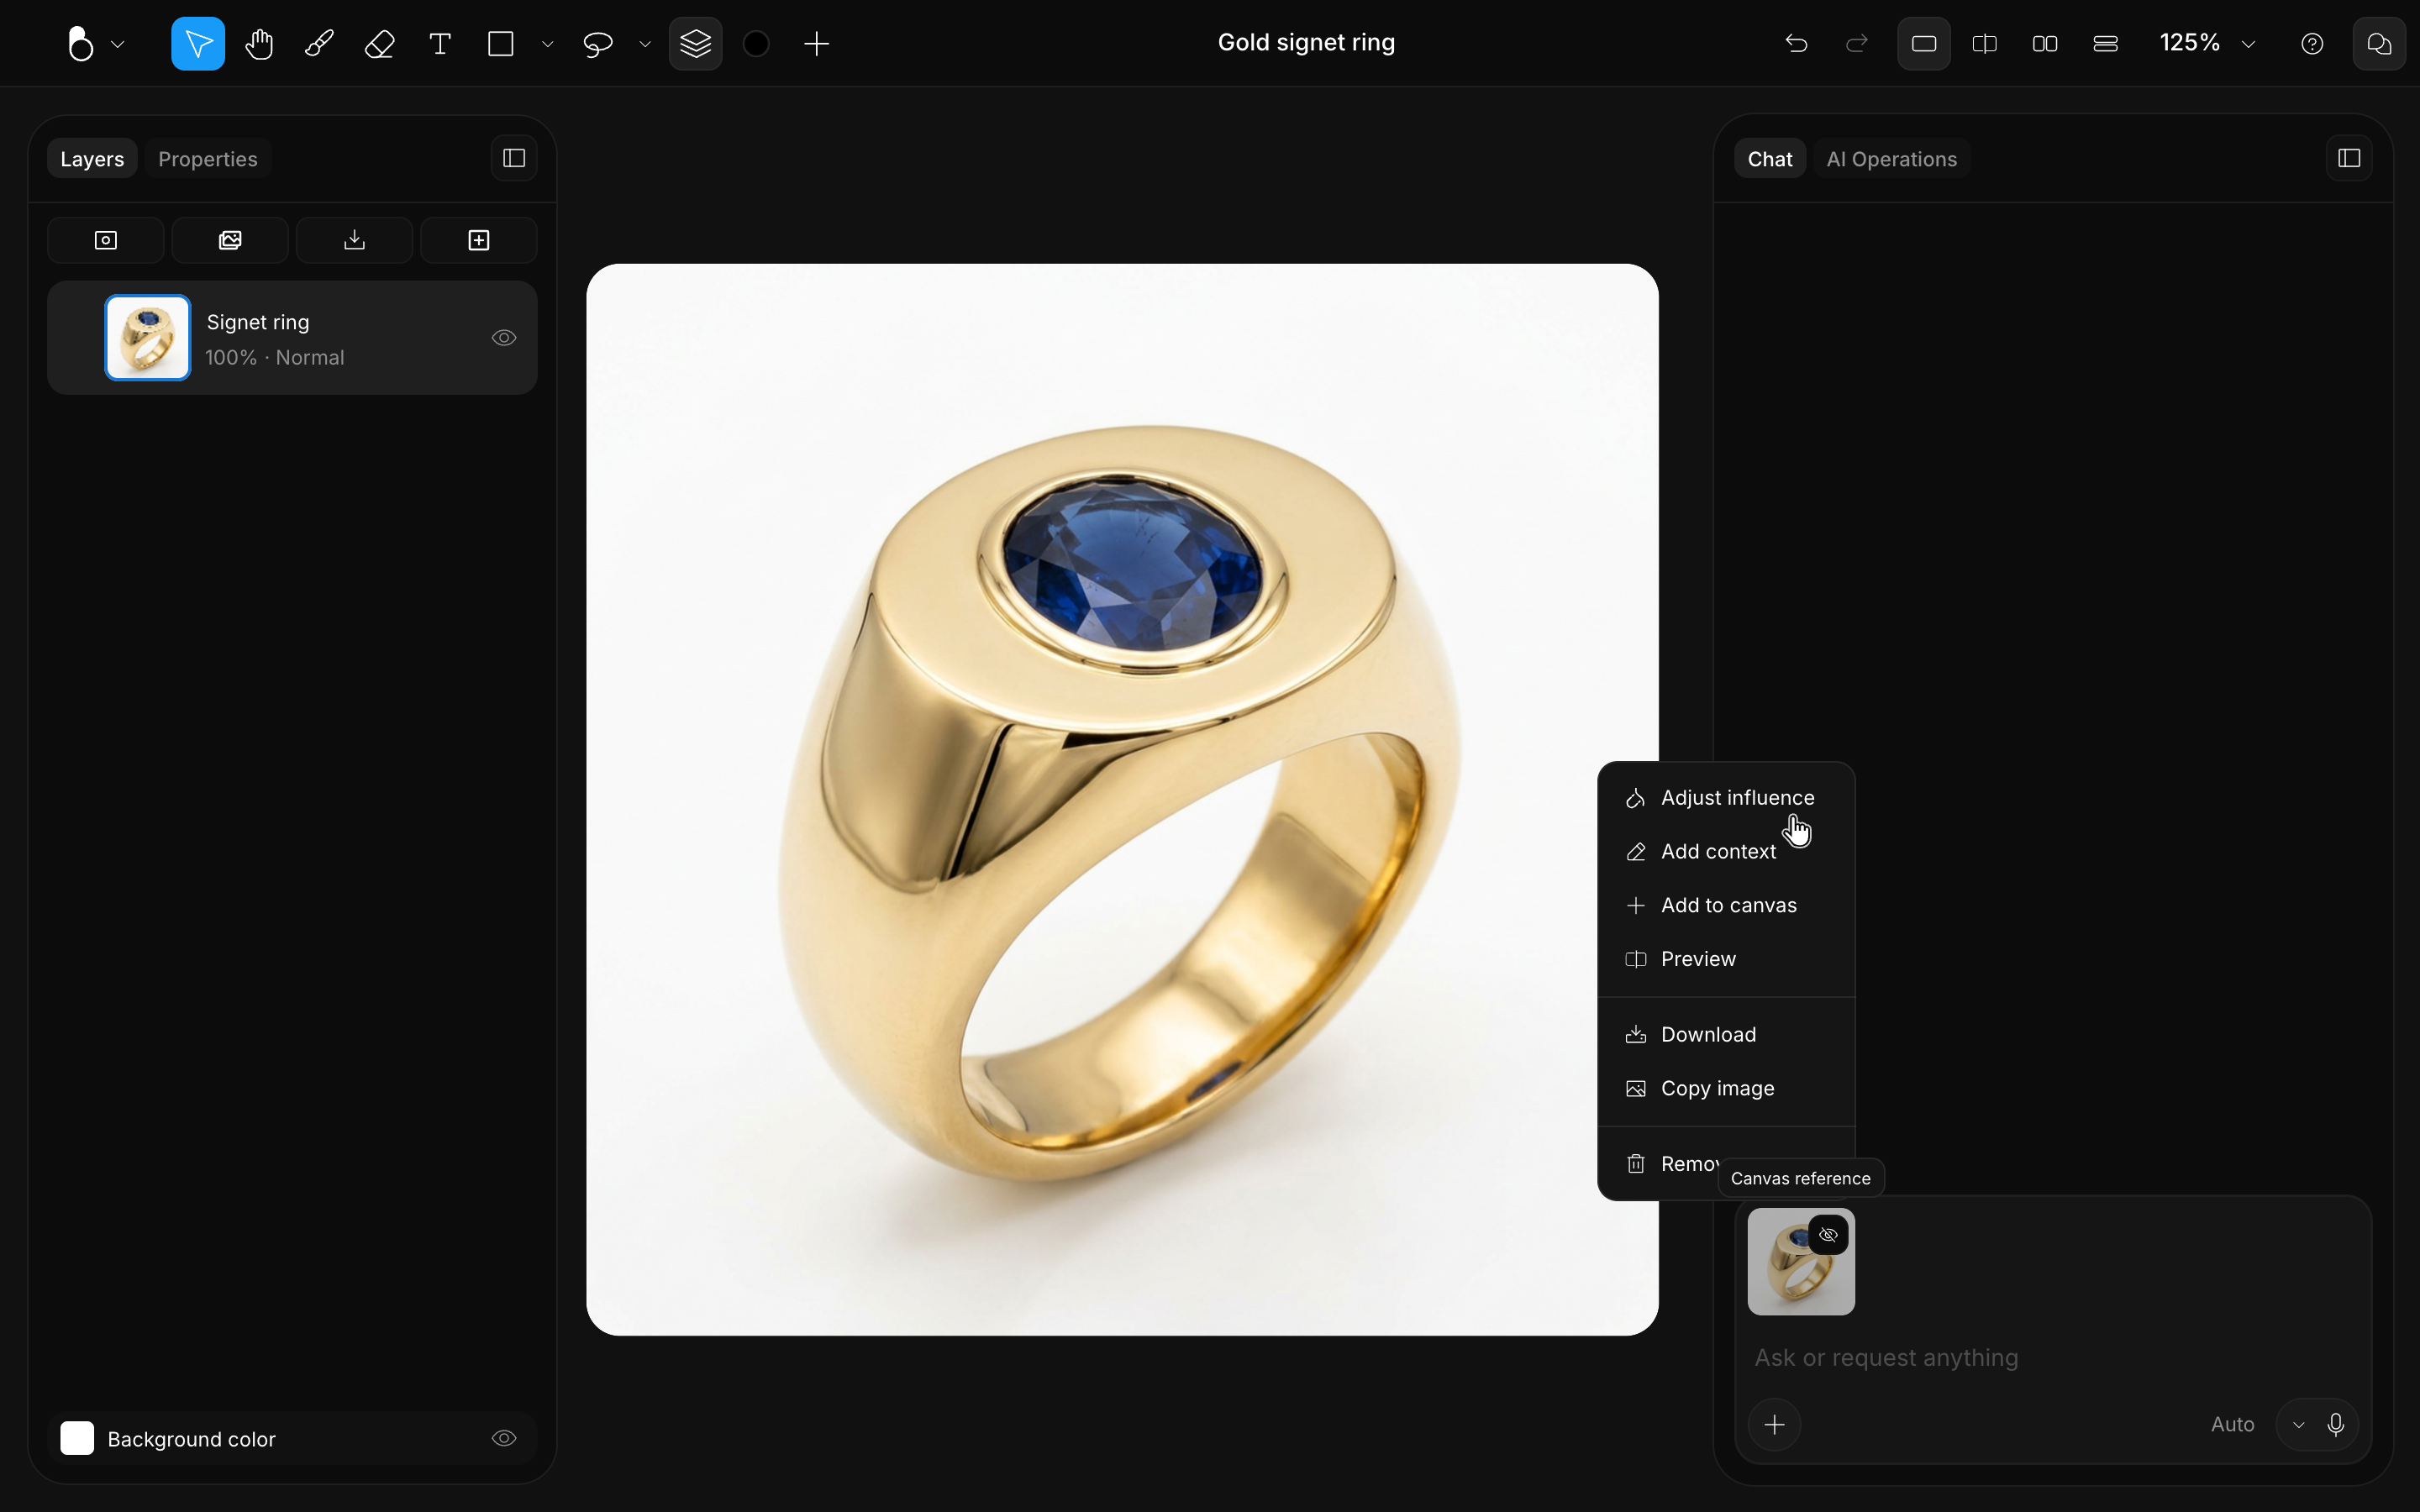
Task: Select the Text tool
Action: pos(440,44)
